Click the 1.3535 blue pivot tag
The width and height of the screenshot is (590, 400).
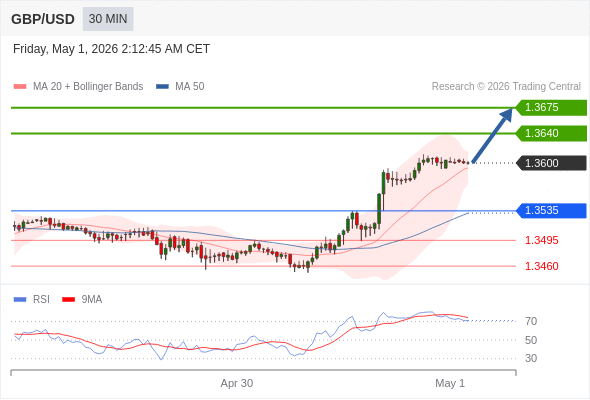pos(551,210)
